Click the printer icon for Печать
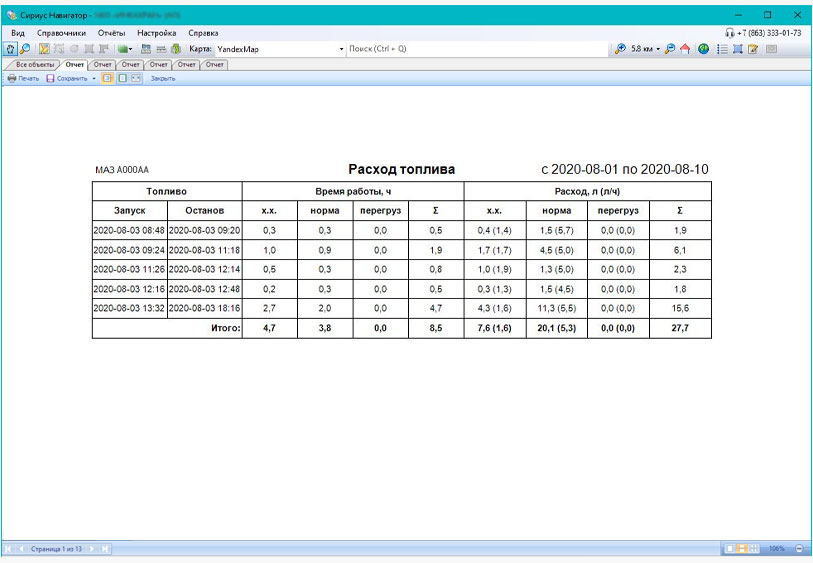Image resolution: width=813 pixels, height=563 pixels. coord(12,78)
